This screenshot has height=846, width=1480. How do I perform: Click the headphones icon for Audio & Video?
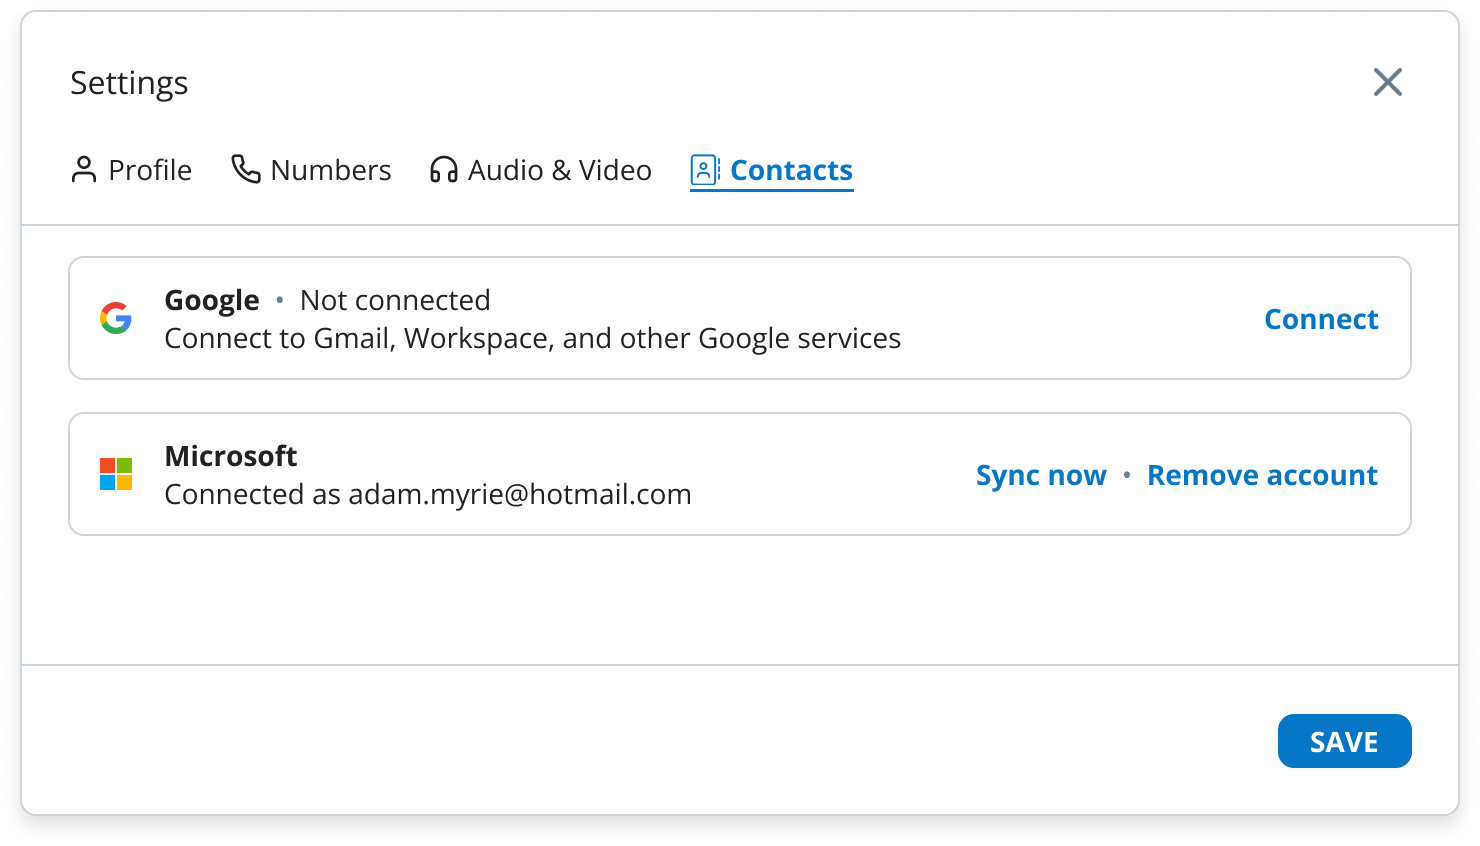coord(443,170)
